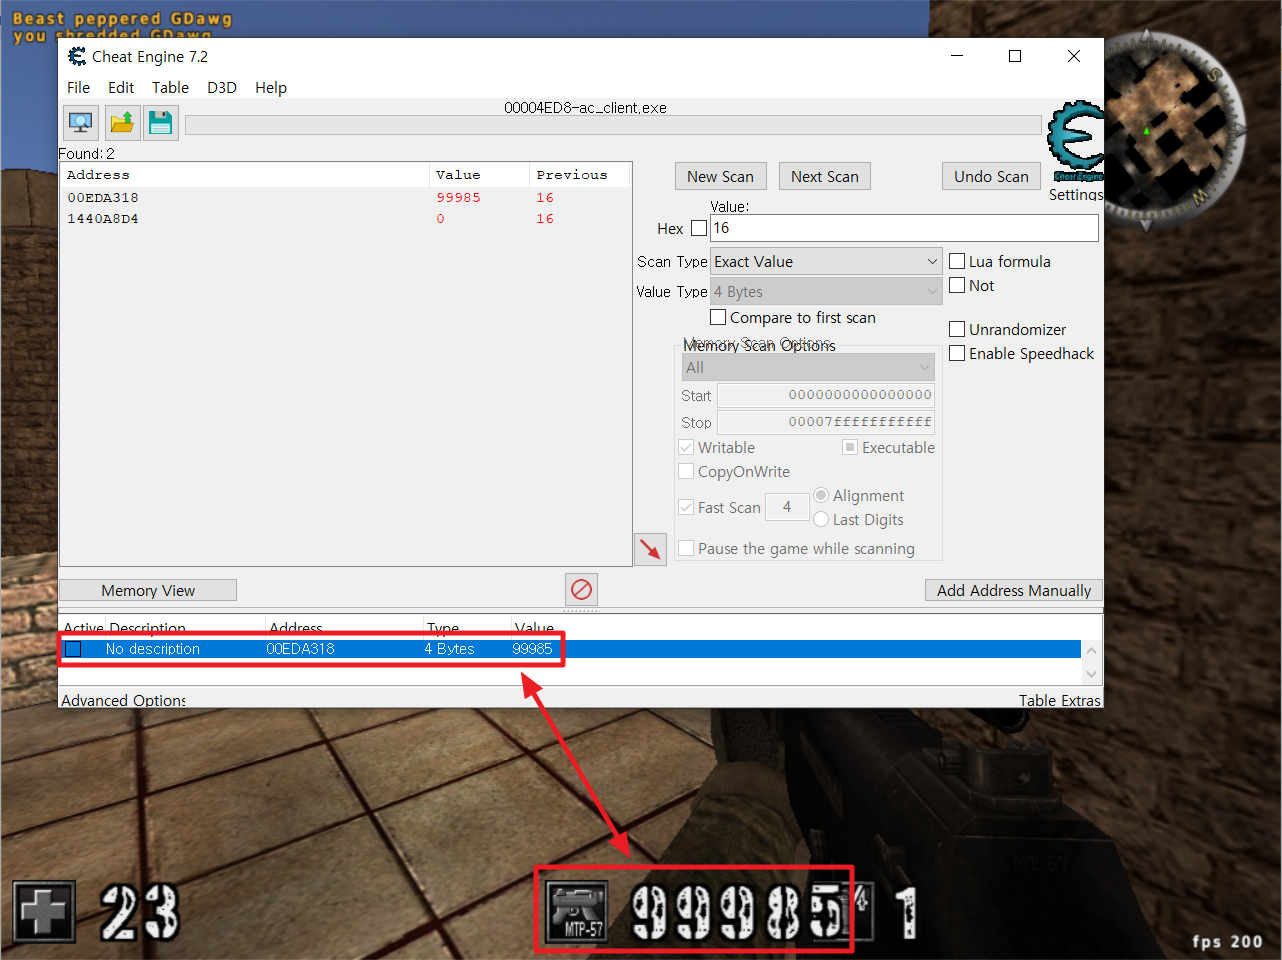Viewport: 1282px width, 960px height.
Task: Click the Description column header
Action: tap(148, 628)
